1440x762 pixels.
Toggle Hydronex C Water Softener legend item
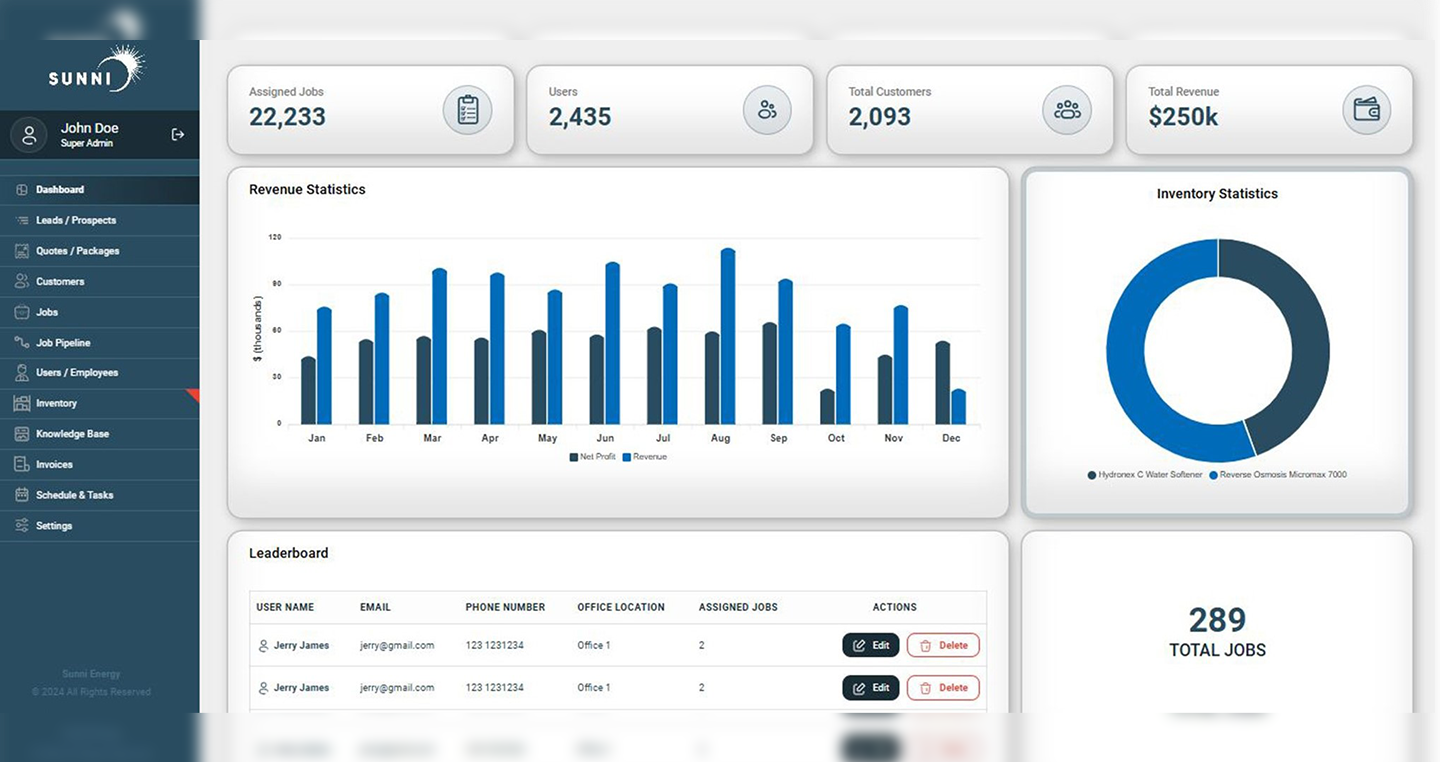coord(1145,475)
